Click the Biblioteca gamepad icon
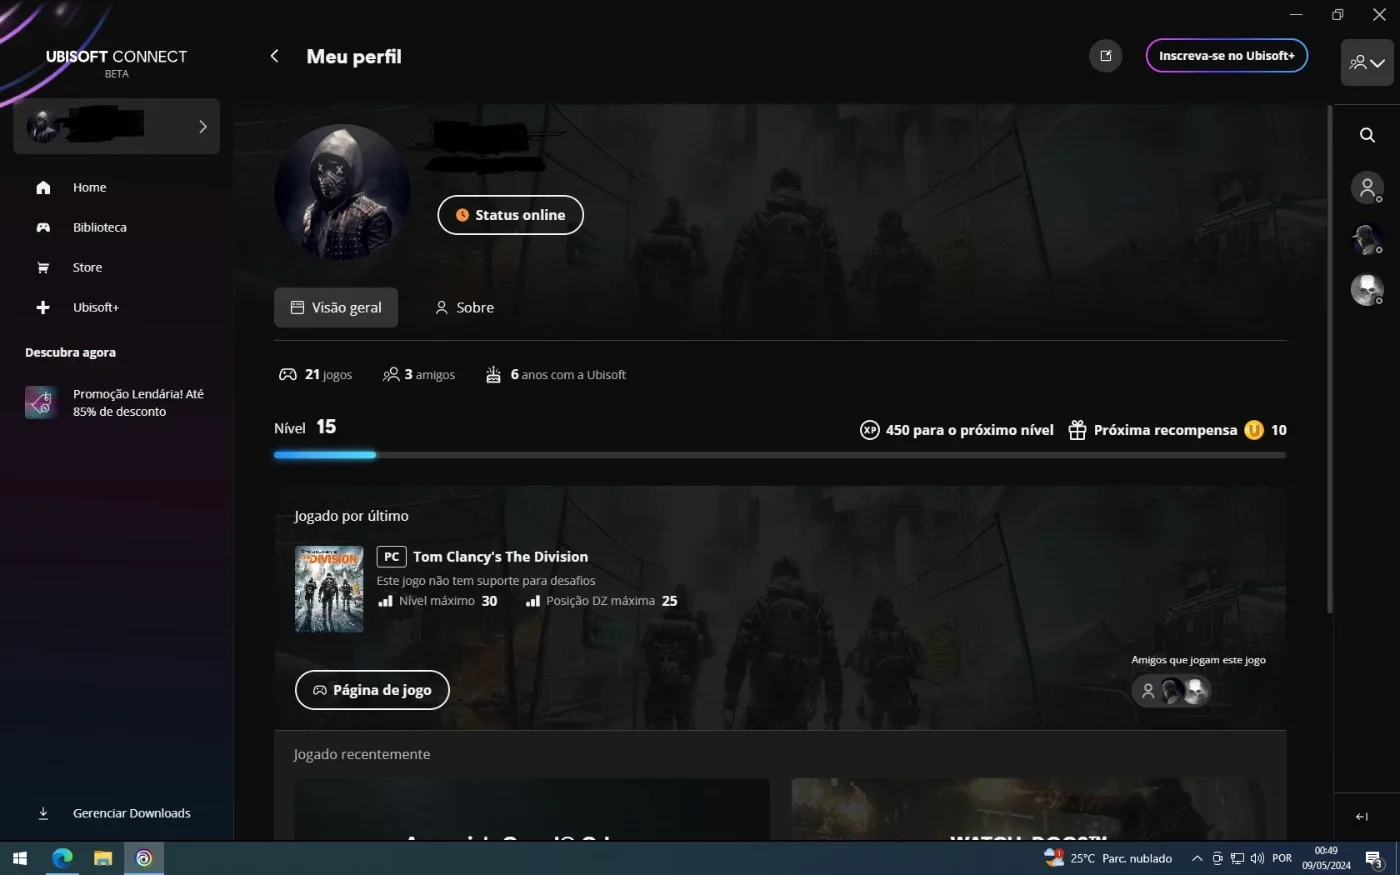The height and width of the screenshot is (875, 1400). pyautogui.click(x=43, y=227)
